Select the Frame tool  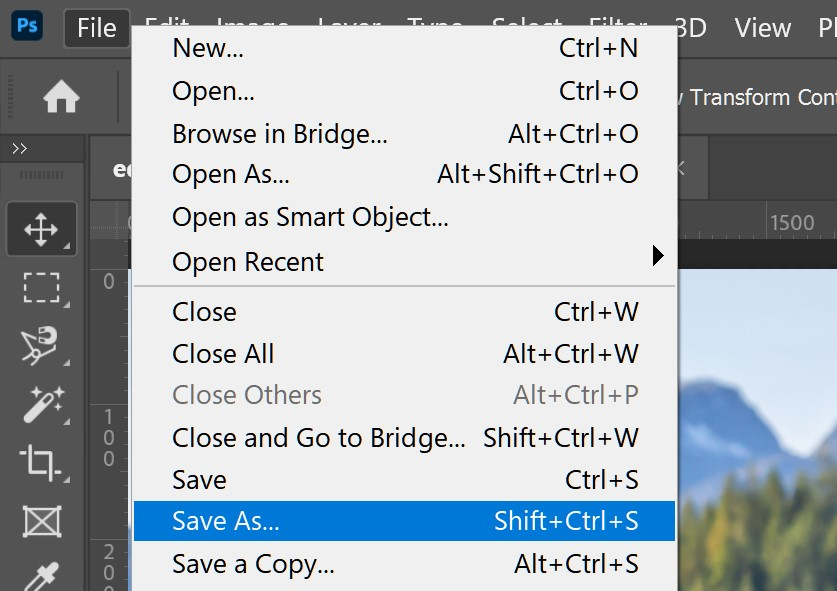[41, 520]
